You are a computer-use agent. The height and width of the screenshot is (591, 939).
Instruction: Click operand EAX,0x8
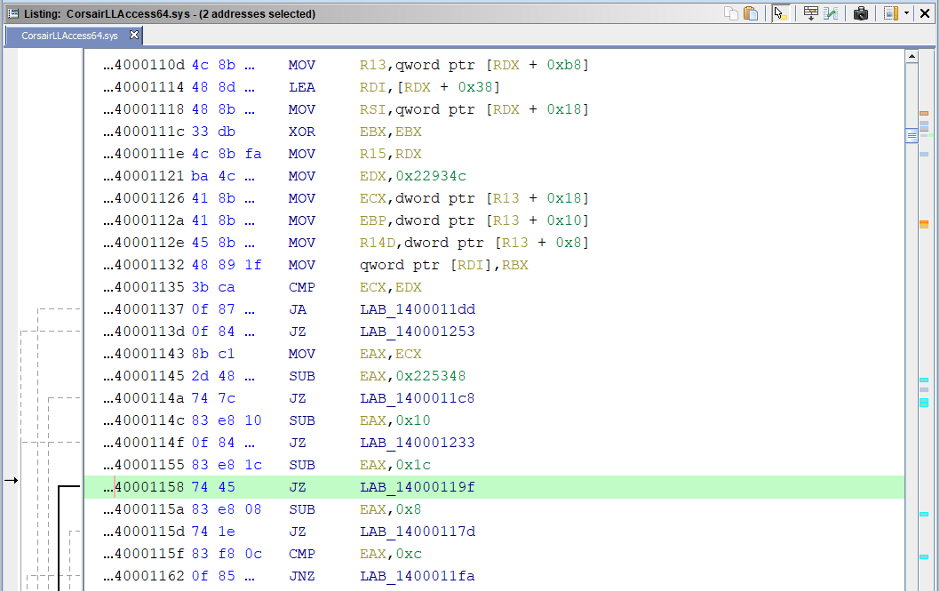coord(390,510)
